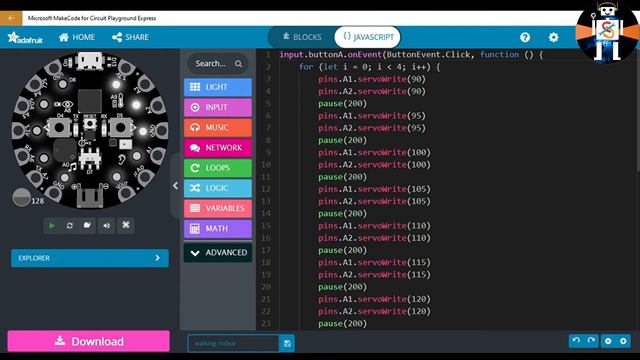Screen dimensions: 640x360
Task: Click the search magnifier icon
Action: pyautogui.click(x=238, y=64)
